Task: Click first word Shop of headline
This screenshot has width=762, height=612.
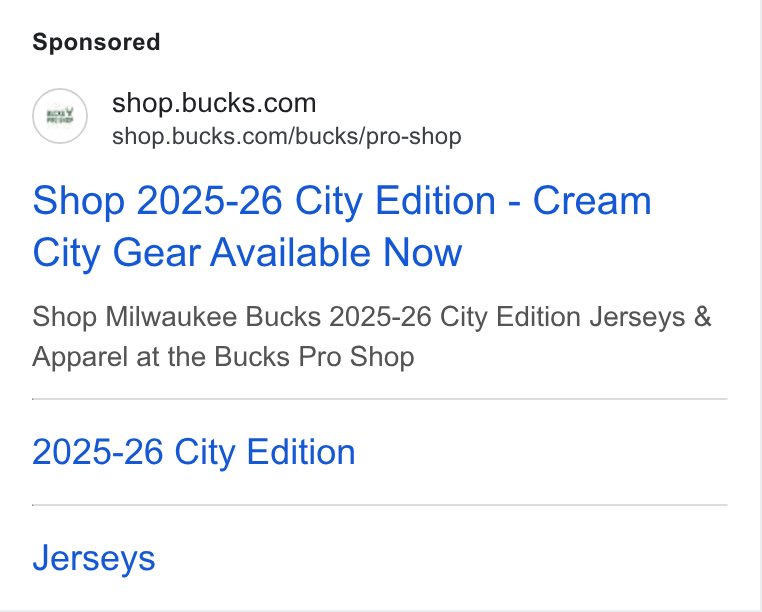Action: 79,201
